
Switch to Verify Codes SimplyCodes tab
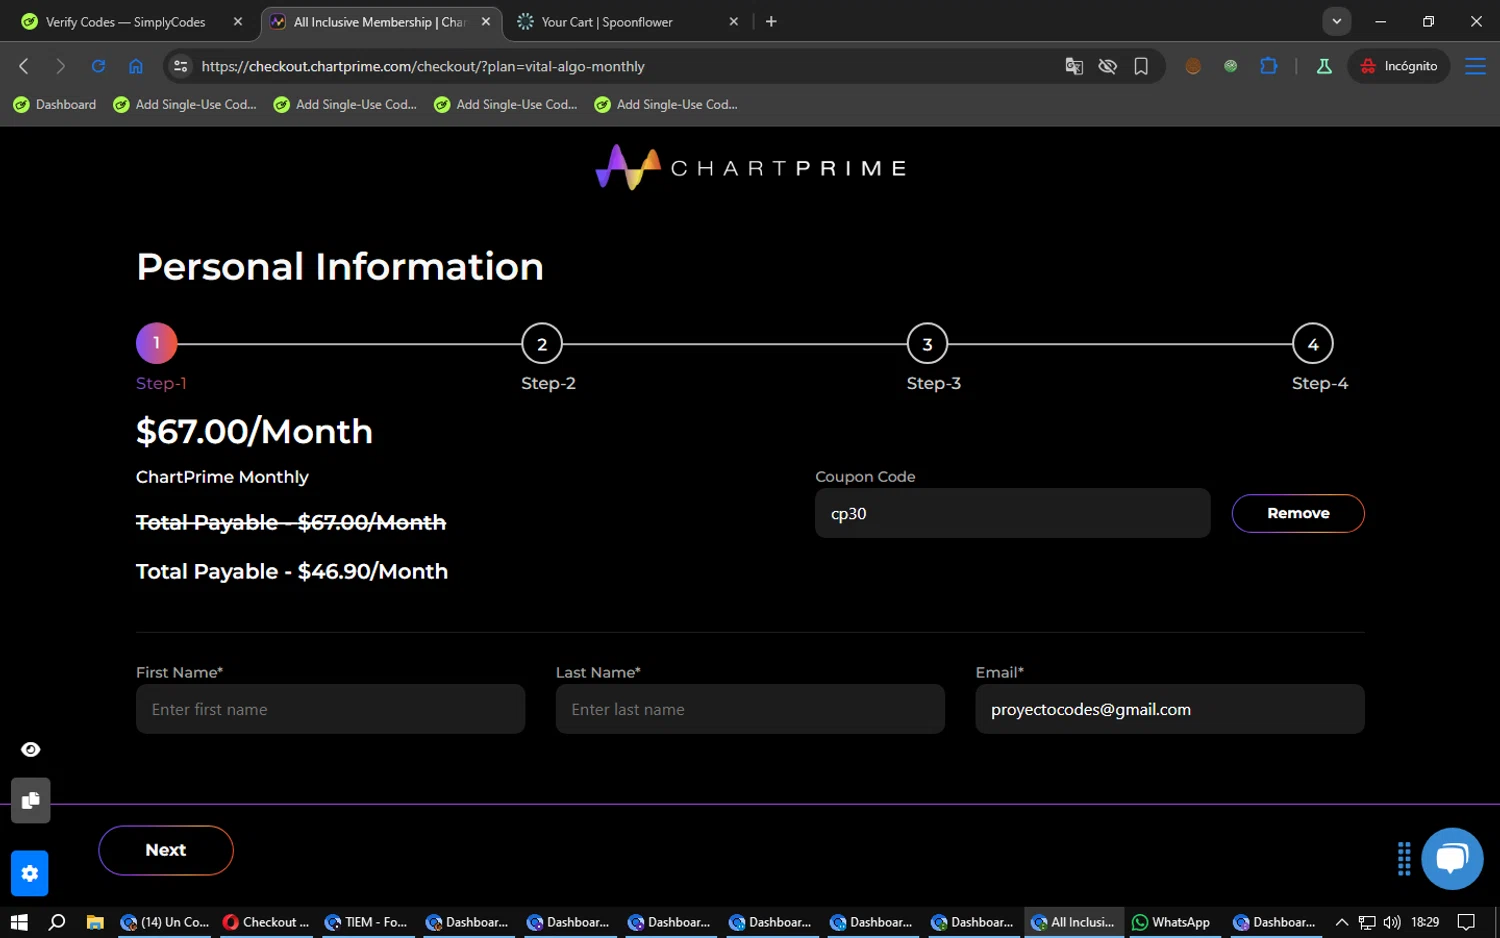pos(125,22)
